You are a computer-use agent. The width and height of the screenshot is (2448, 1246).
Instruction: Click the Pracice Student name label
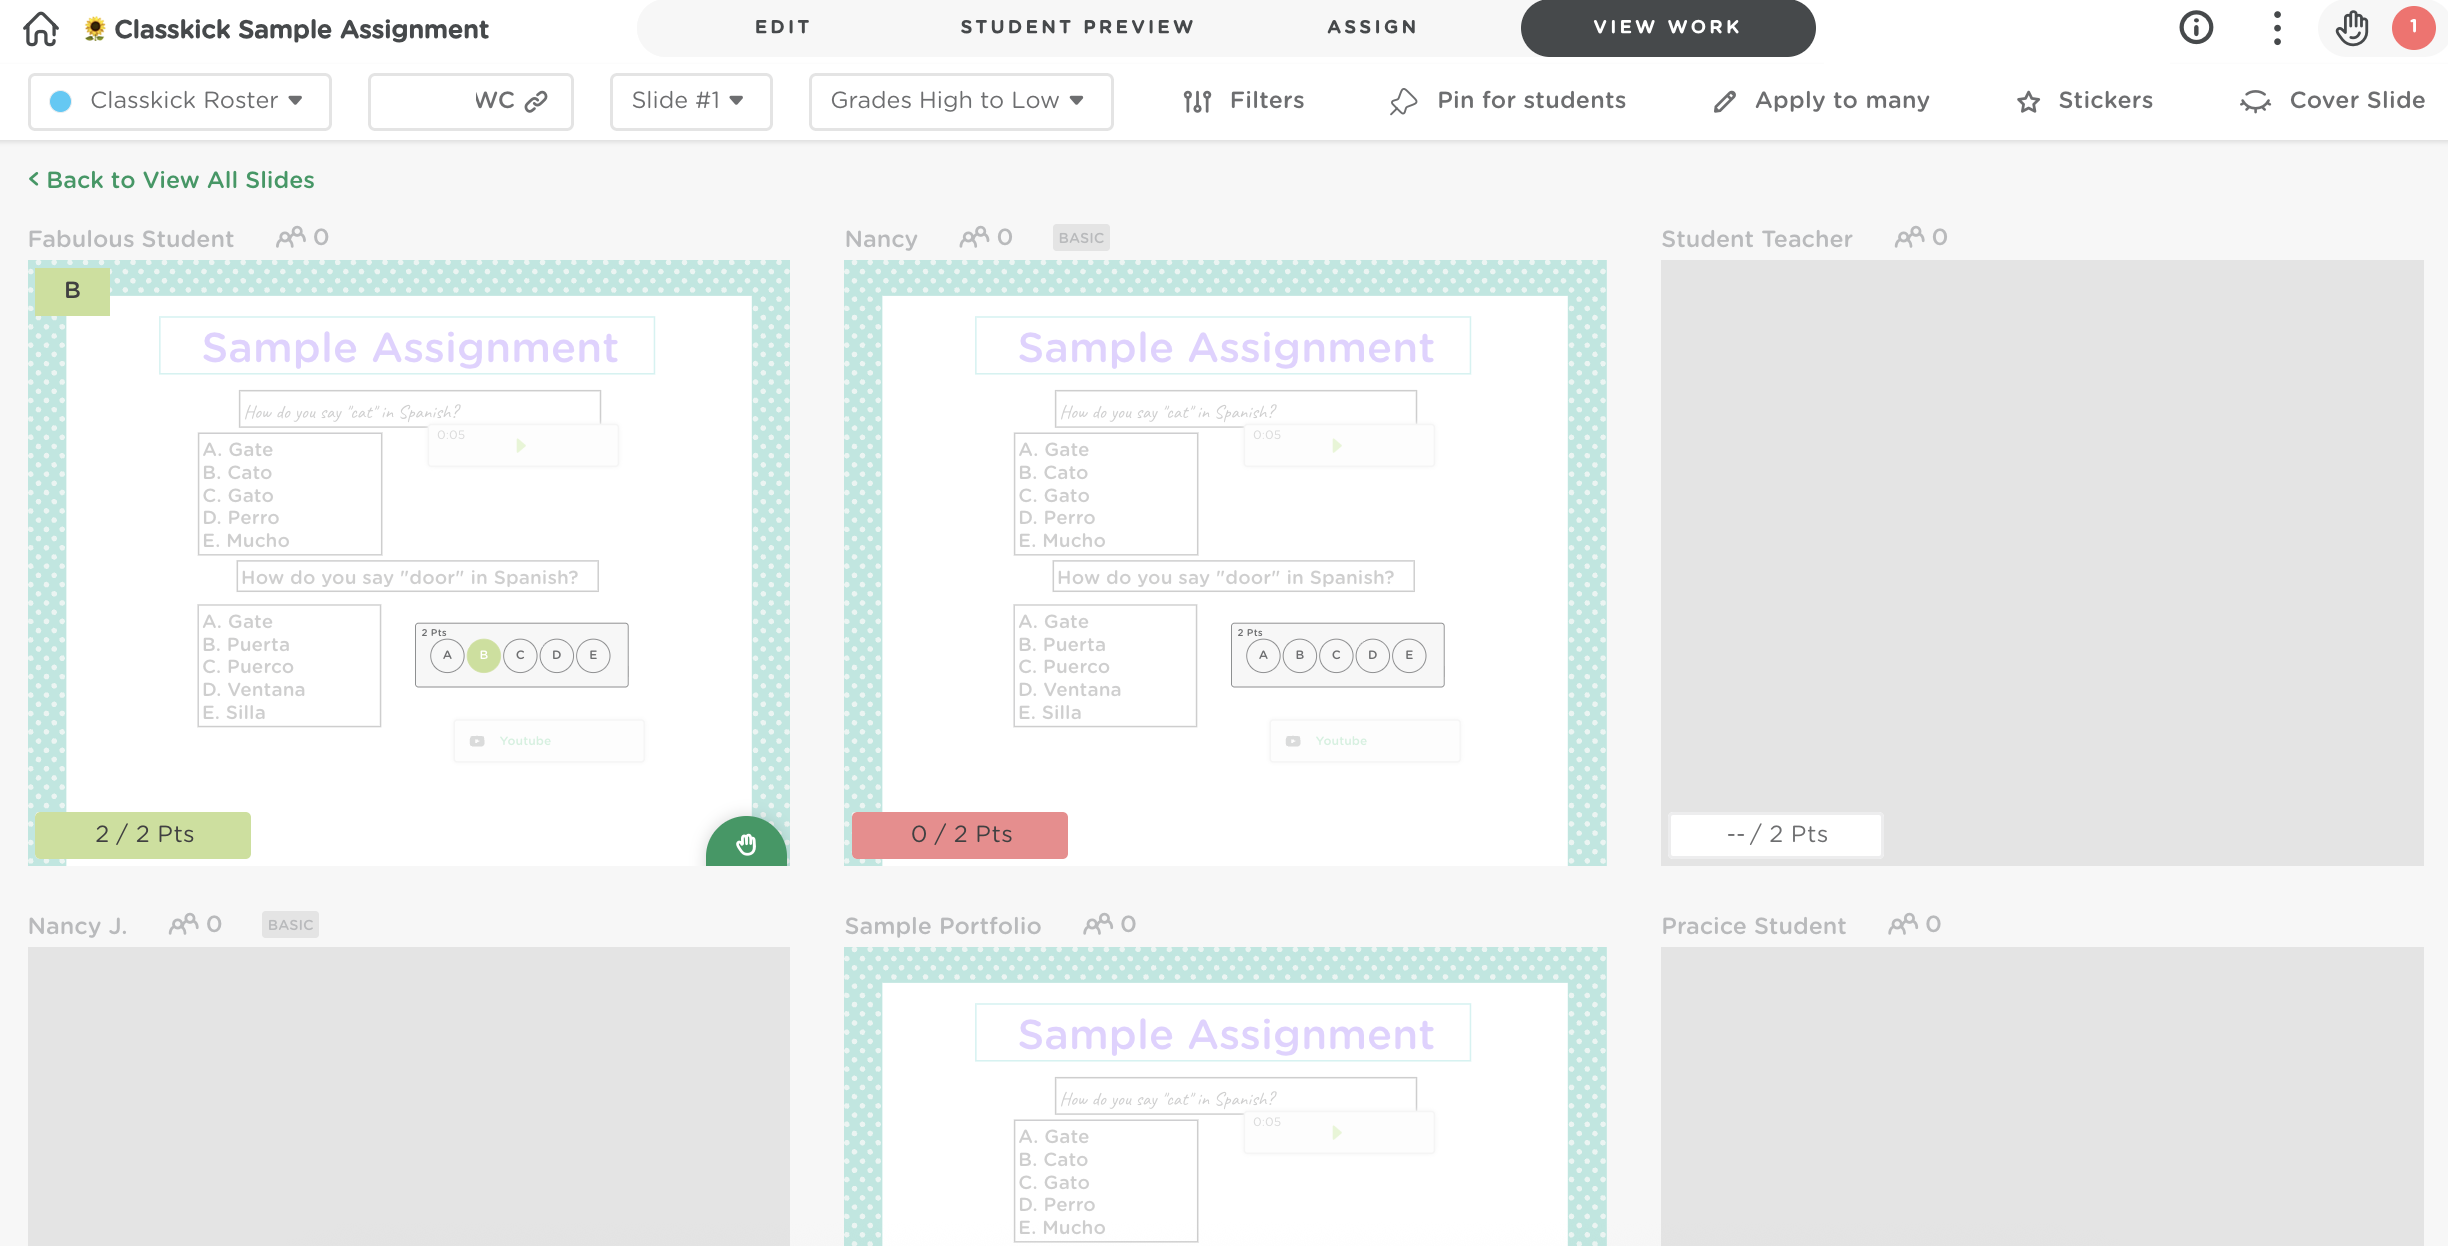[x=1754, y=926]
